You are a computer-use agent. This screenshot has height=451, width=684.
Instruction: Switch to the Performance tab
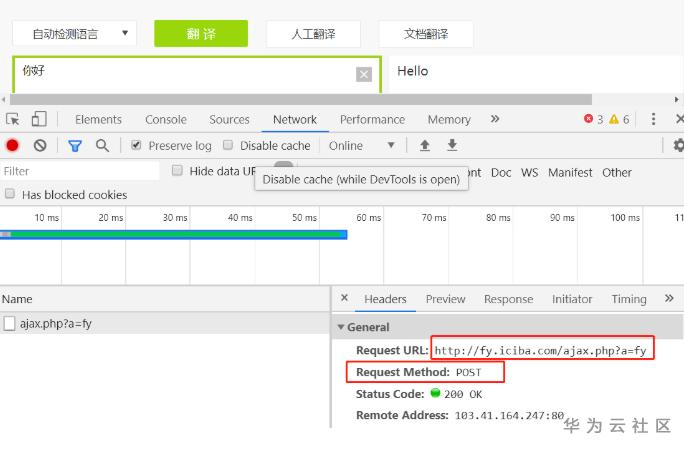373,120
